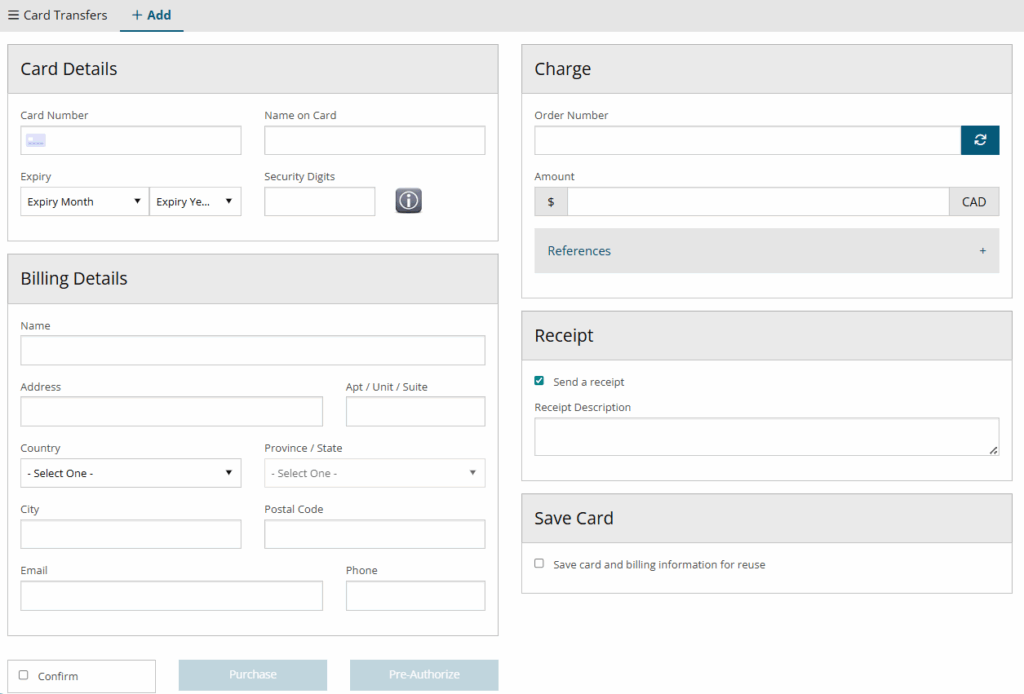Toggle the Send a receipt checkbox
Viewport: 1024px width, 694px height.
pos(540,381)
